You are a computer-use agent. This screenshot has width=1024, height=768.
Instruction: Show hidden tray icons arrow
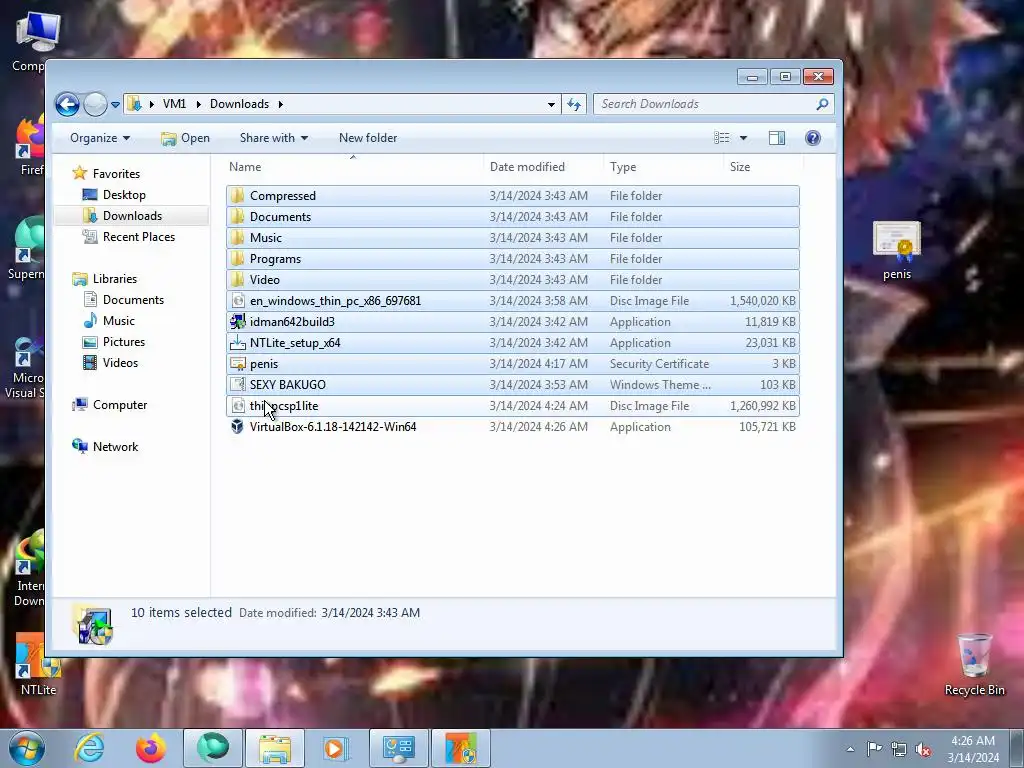click(x=850, y=749)
